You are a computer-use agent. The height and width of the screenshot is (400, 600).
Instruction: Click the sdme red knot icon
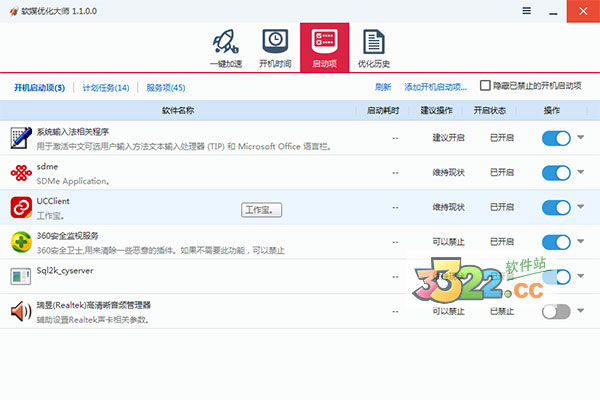21,173
